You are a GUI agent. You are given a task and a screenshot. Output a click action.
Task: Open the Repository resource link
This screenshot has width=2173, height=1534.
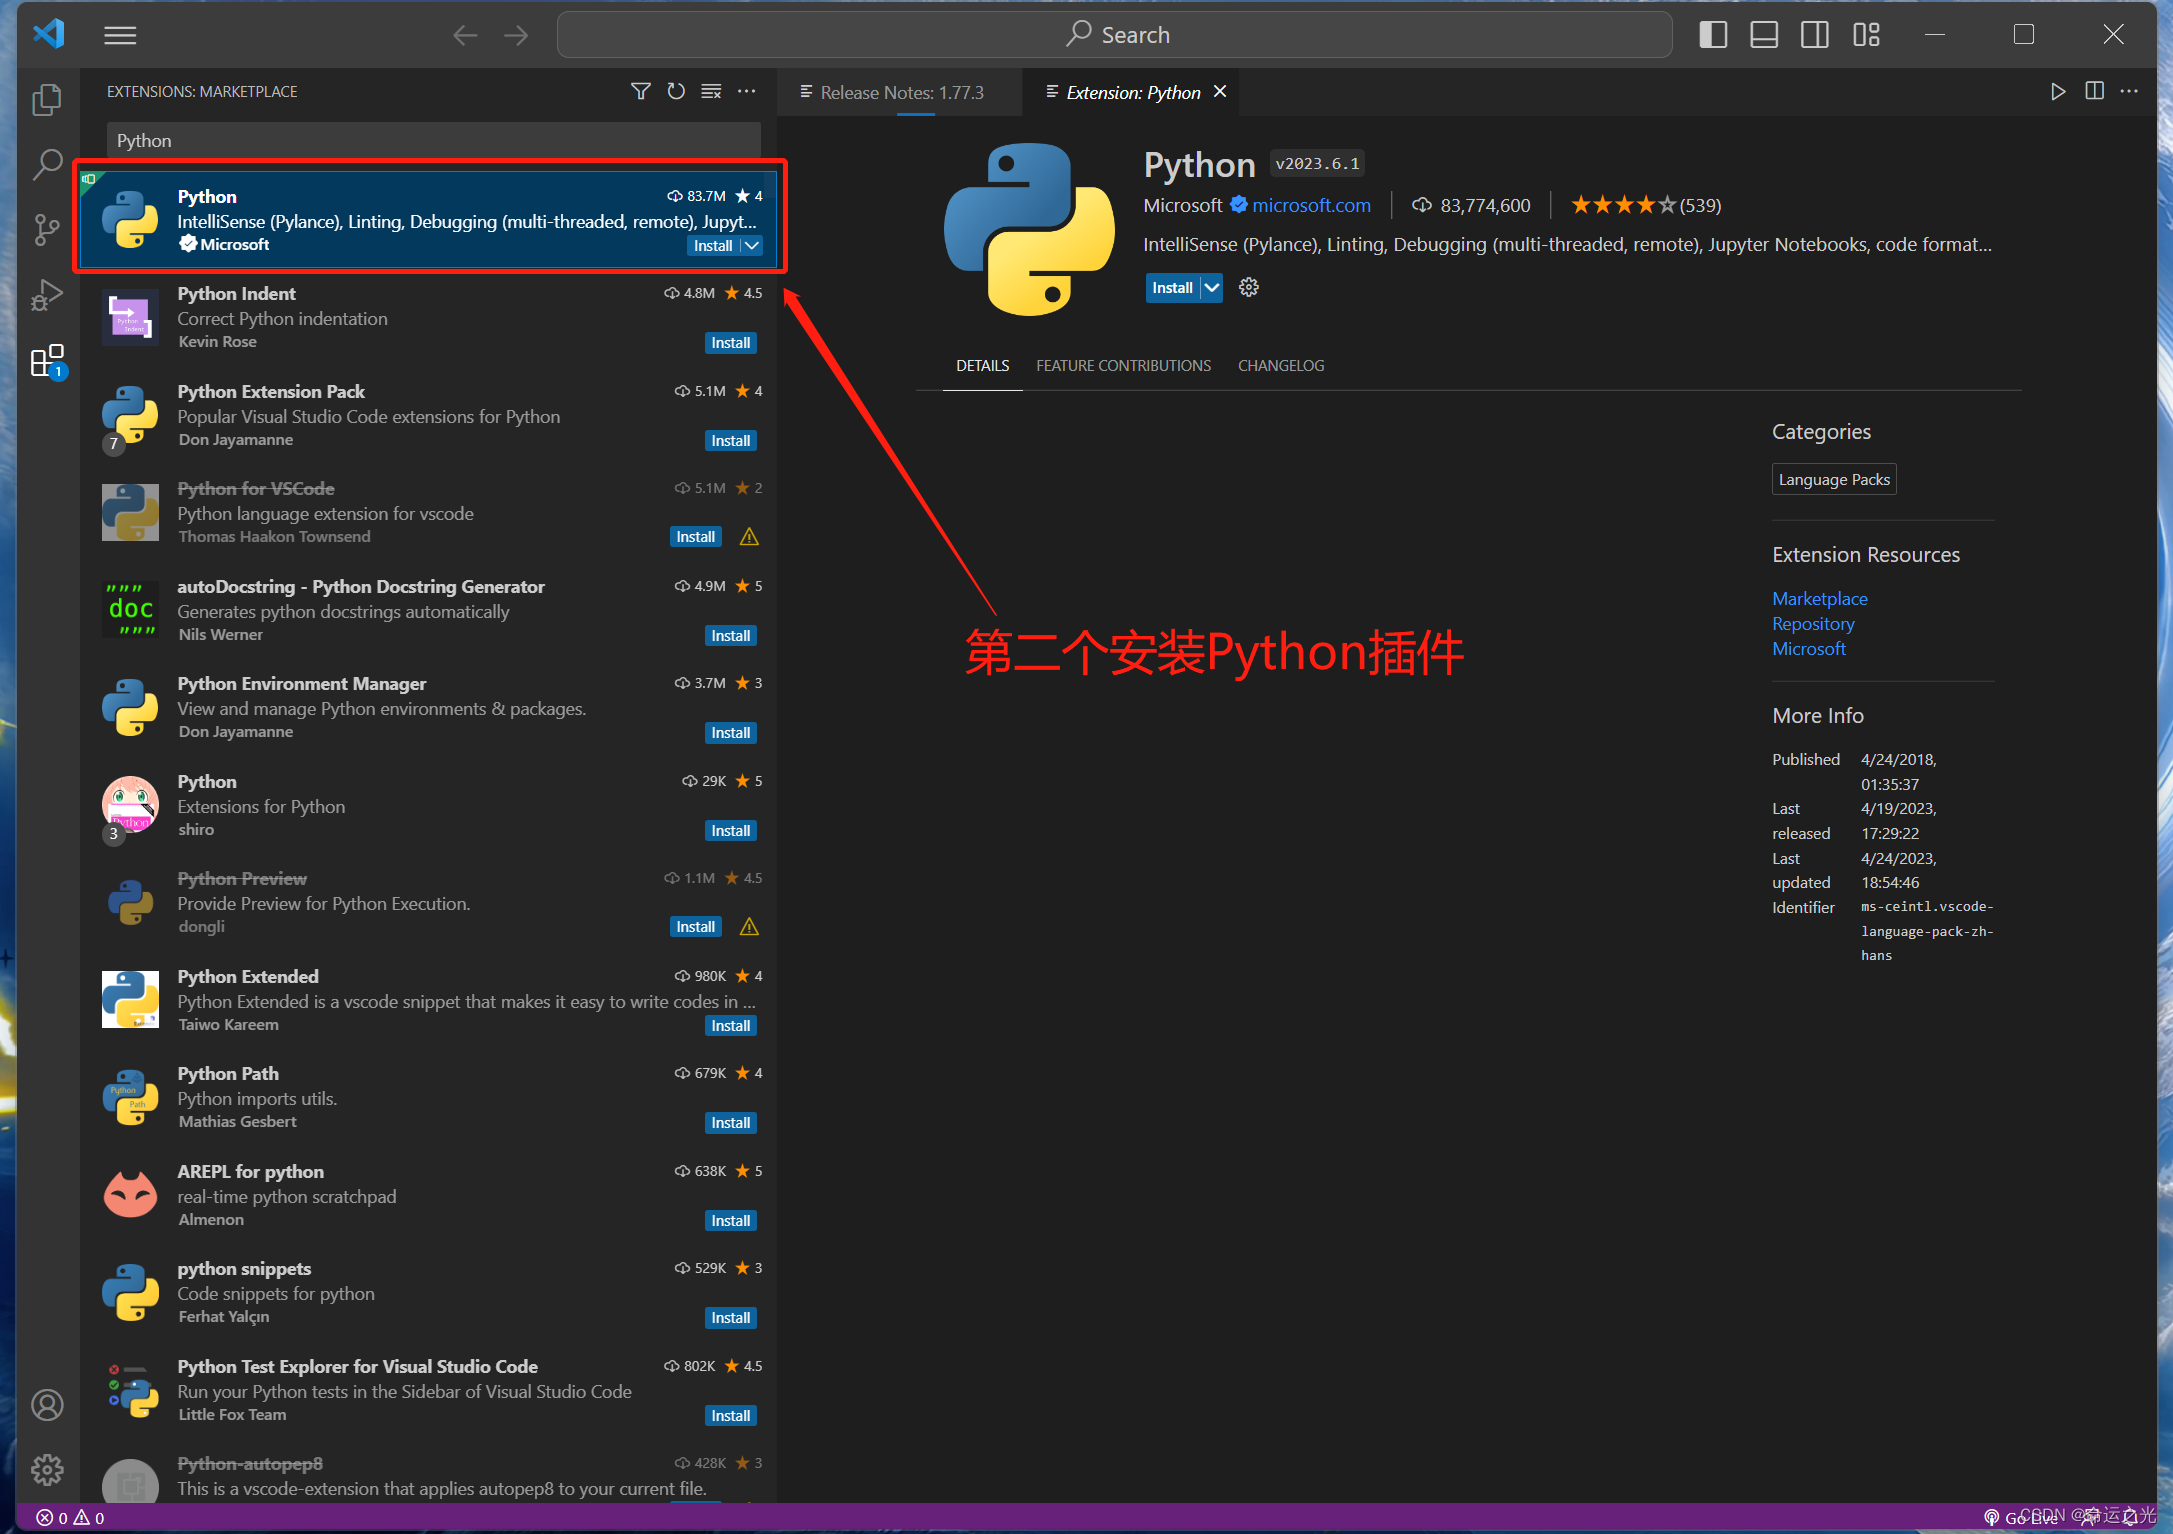[x=1813, y=624]
